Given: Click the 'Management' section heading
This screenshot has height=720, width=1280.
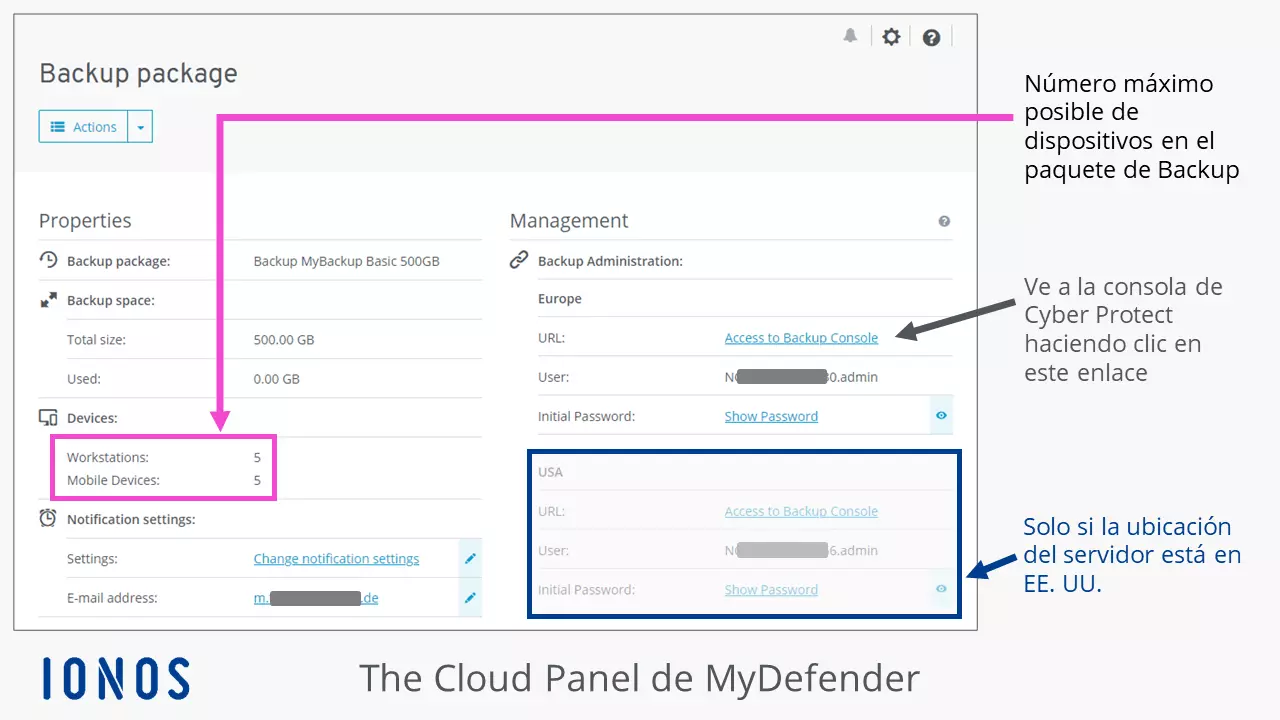Looking at the screenshot, I should tap(569, 221).
